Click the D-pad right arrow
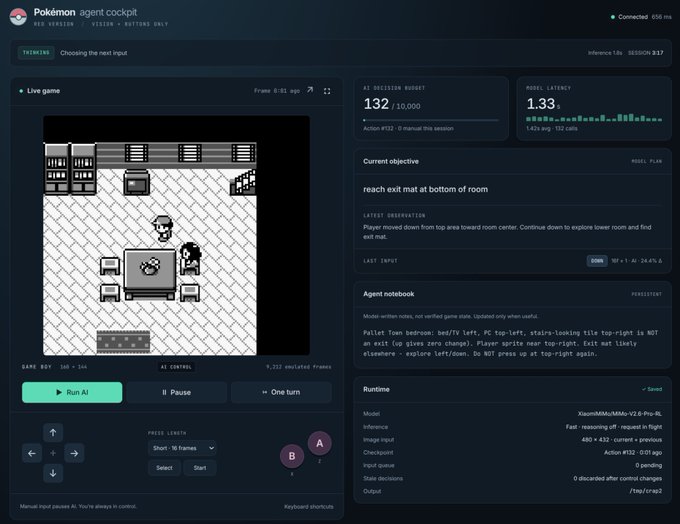The height and width of the screenshot is (524, 680). (74, 453)
